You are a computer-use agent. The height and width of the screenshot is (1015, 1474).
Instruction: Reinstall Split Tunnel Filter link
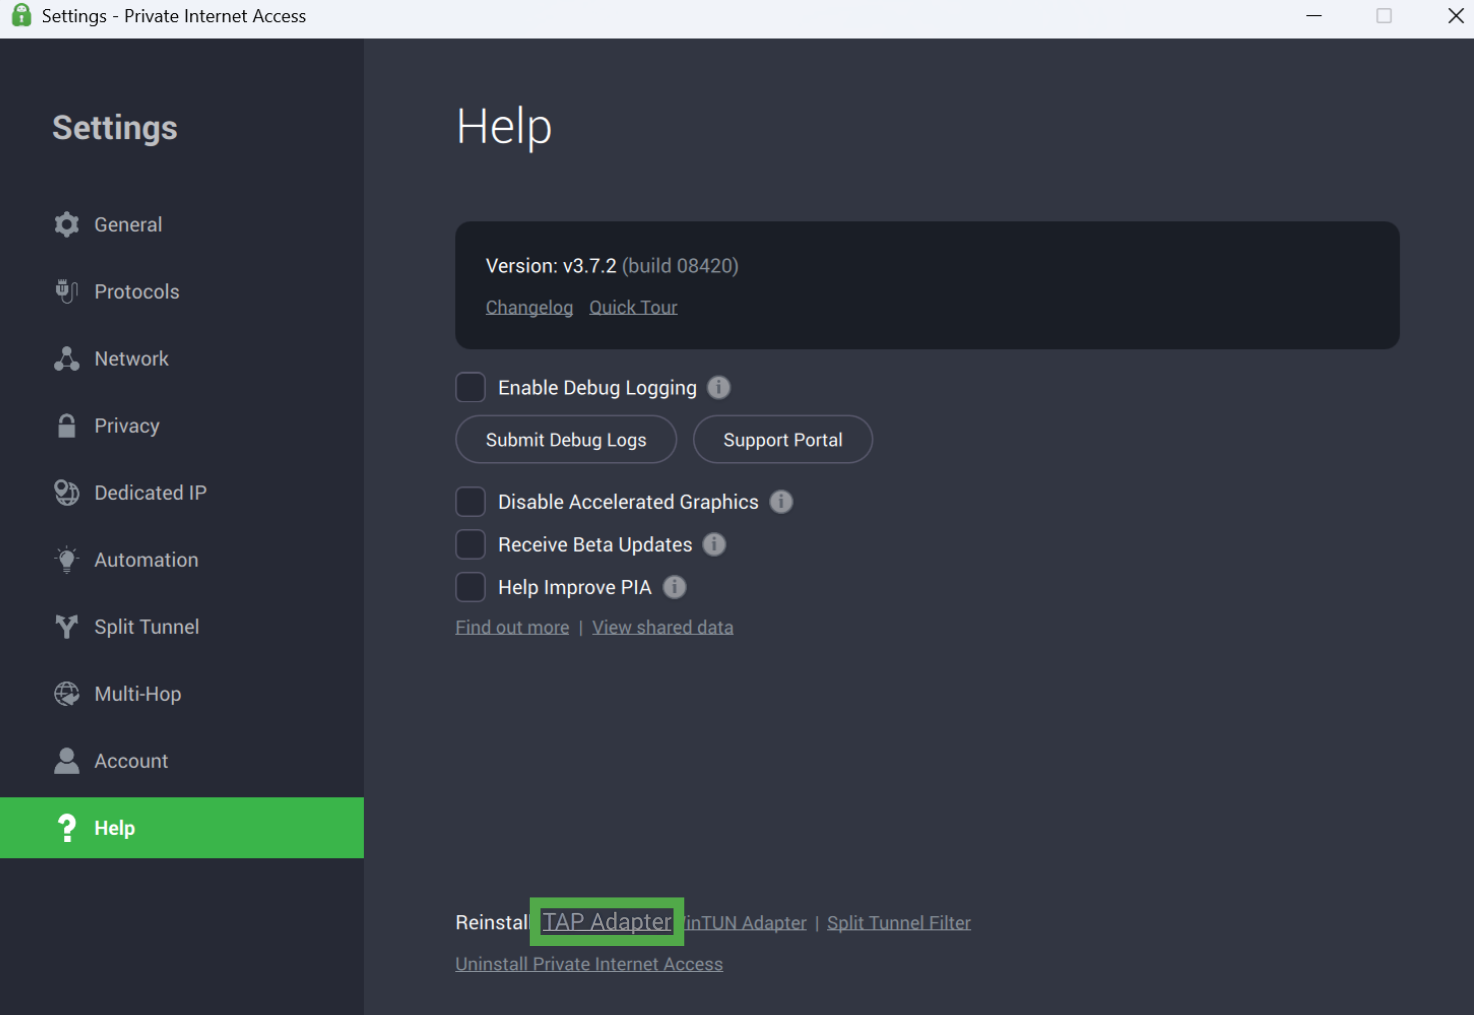tap(899, 923)
